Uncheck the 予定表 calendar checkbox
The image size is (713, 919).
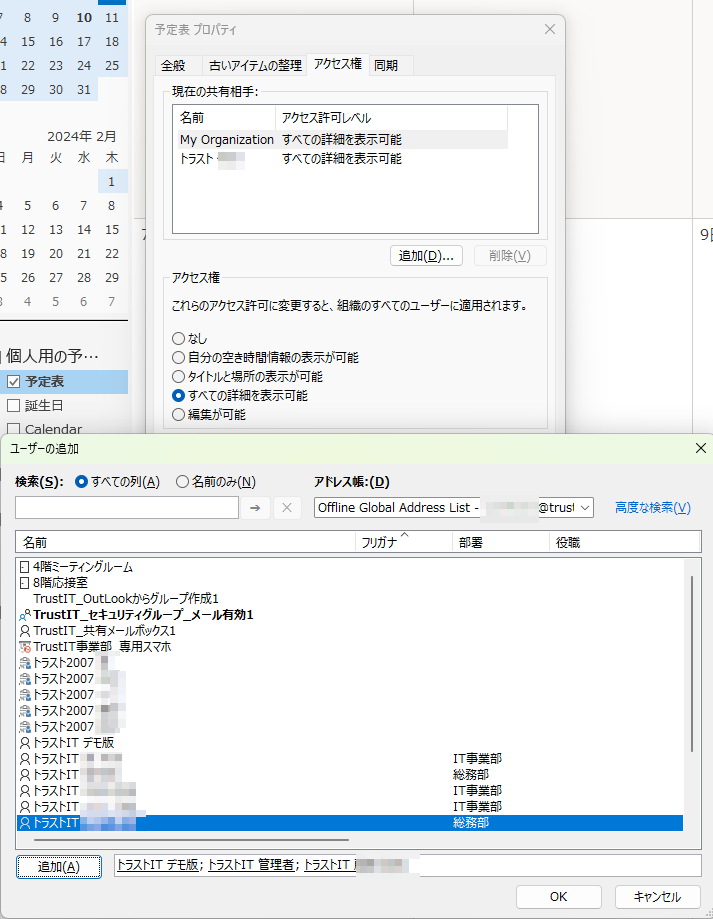click(x=14, y=381)
